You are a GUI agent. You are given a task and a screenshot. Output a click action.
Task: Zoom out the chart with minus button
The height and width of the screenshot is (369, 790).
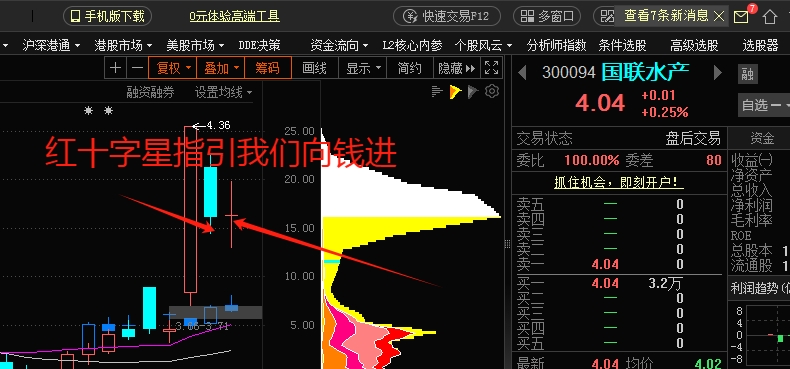coord(137,68)
